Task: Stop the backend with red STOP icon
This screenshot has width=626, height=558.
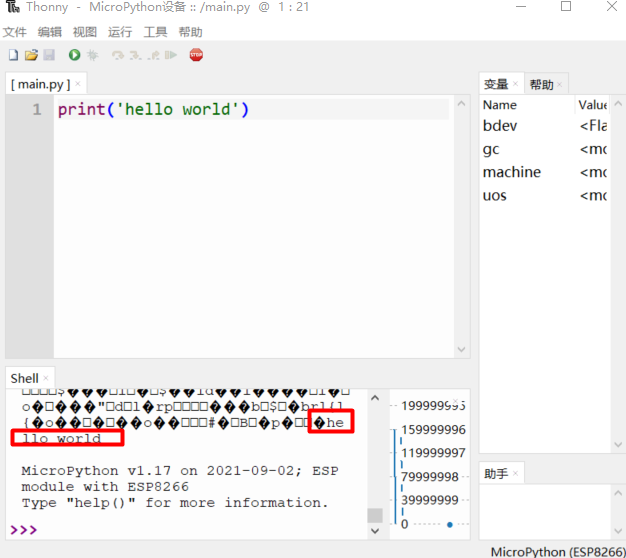Action: [x=196, y=55]
